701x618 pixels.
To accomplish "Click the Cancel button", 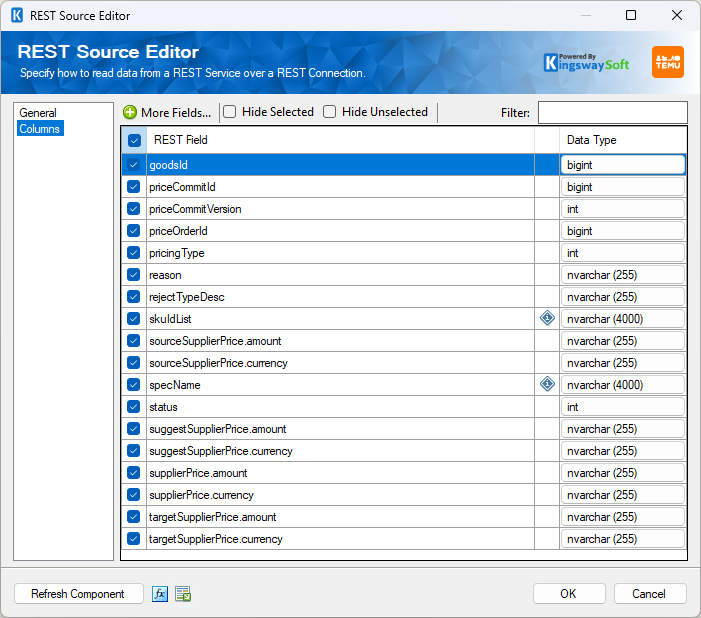I will point(650,593).
